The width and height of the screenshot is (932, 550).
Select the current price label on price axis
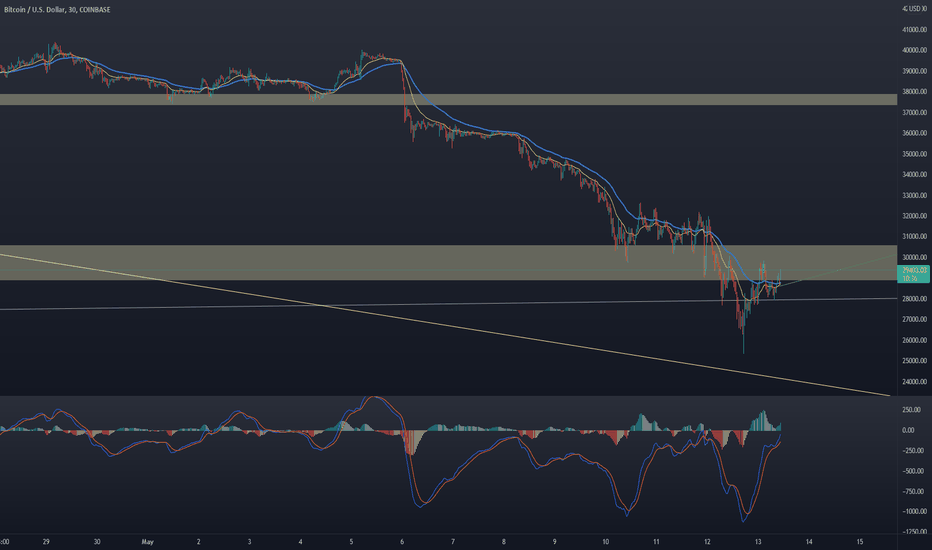[913, 274]
